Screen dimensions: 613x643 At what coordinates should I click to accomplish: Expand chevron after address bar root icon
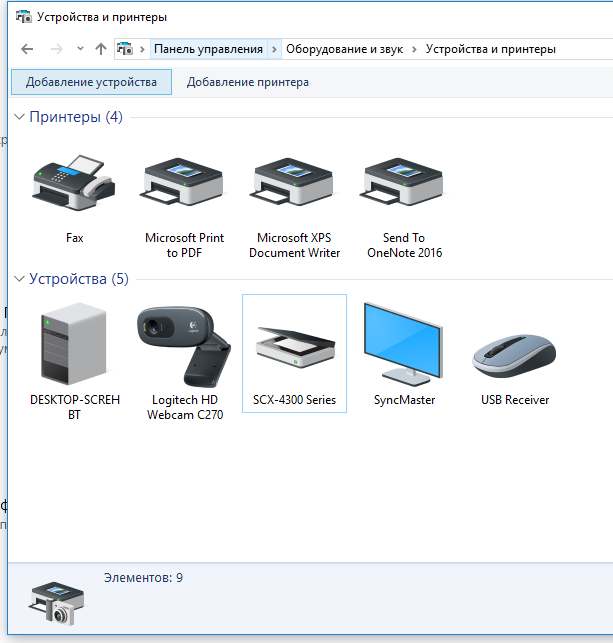point(142,49)
